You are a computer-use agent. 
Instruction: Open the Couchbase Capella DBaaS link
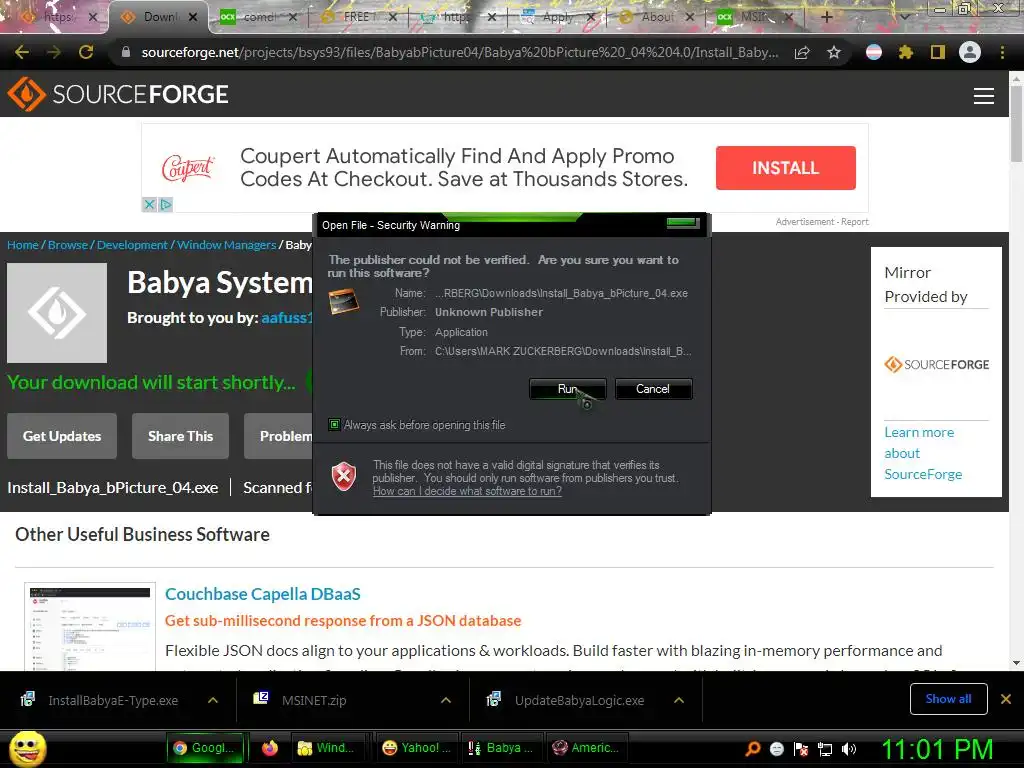click(263, 594)
